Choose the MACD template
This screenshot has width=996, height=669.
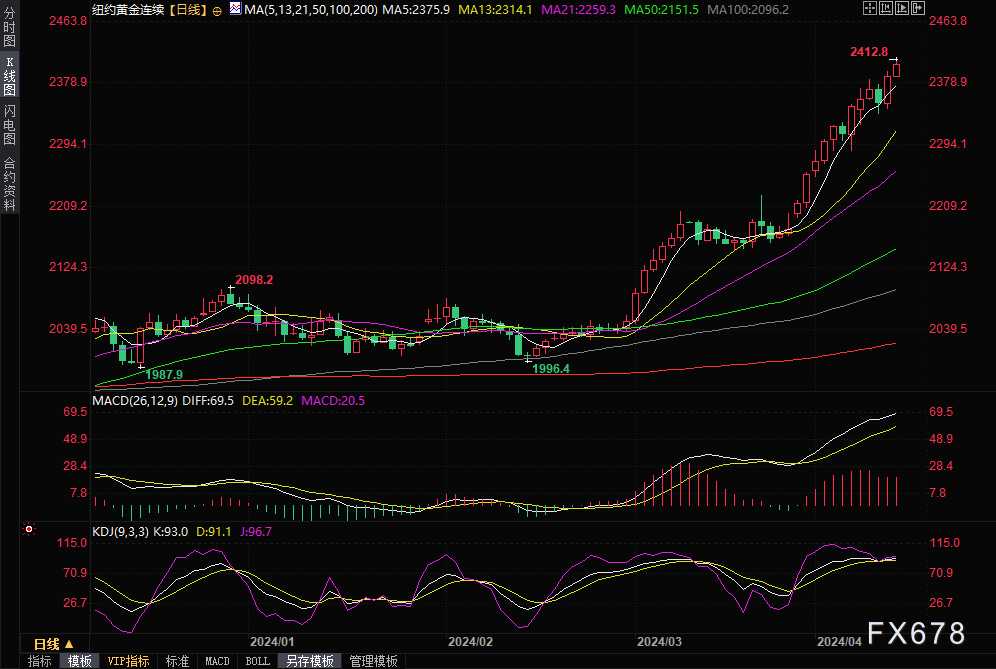tap(217, 661)
